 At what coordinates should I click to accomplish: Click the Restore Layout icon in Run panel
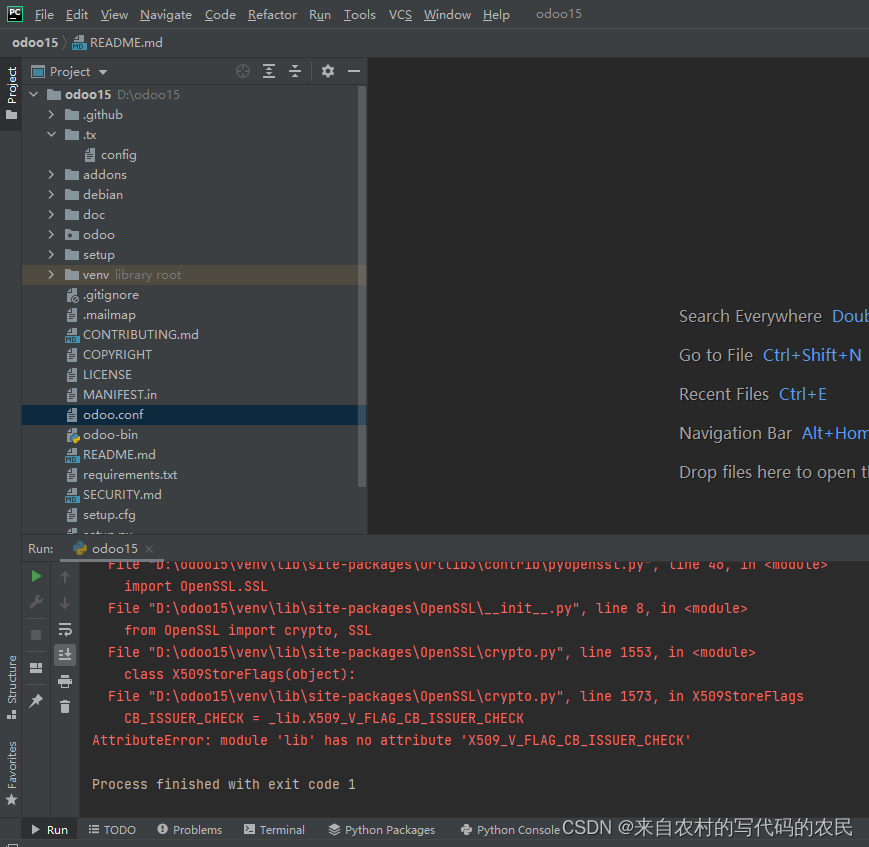tap(36, 668)
